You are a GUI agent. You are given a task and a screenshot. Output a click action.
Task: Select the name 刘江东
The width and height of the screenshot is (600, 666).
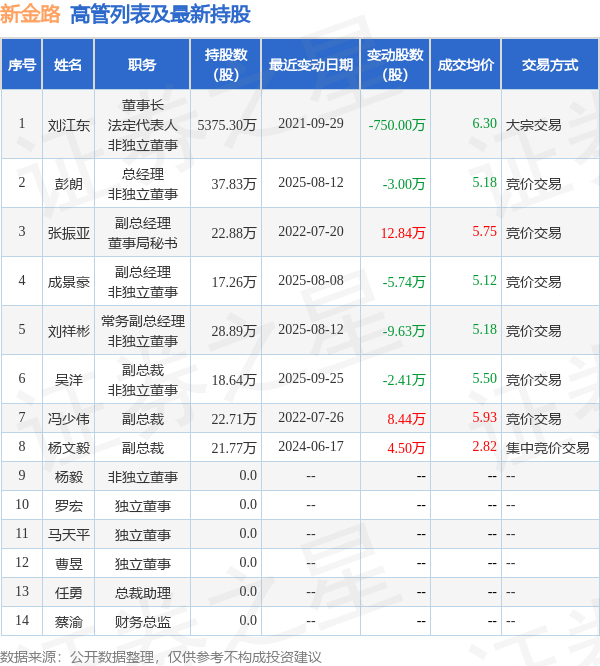click(68, 125)
